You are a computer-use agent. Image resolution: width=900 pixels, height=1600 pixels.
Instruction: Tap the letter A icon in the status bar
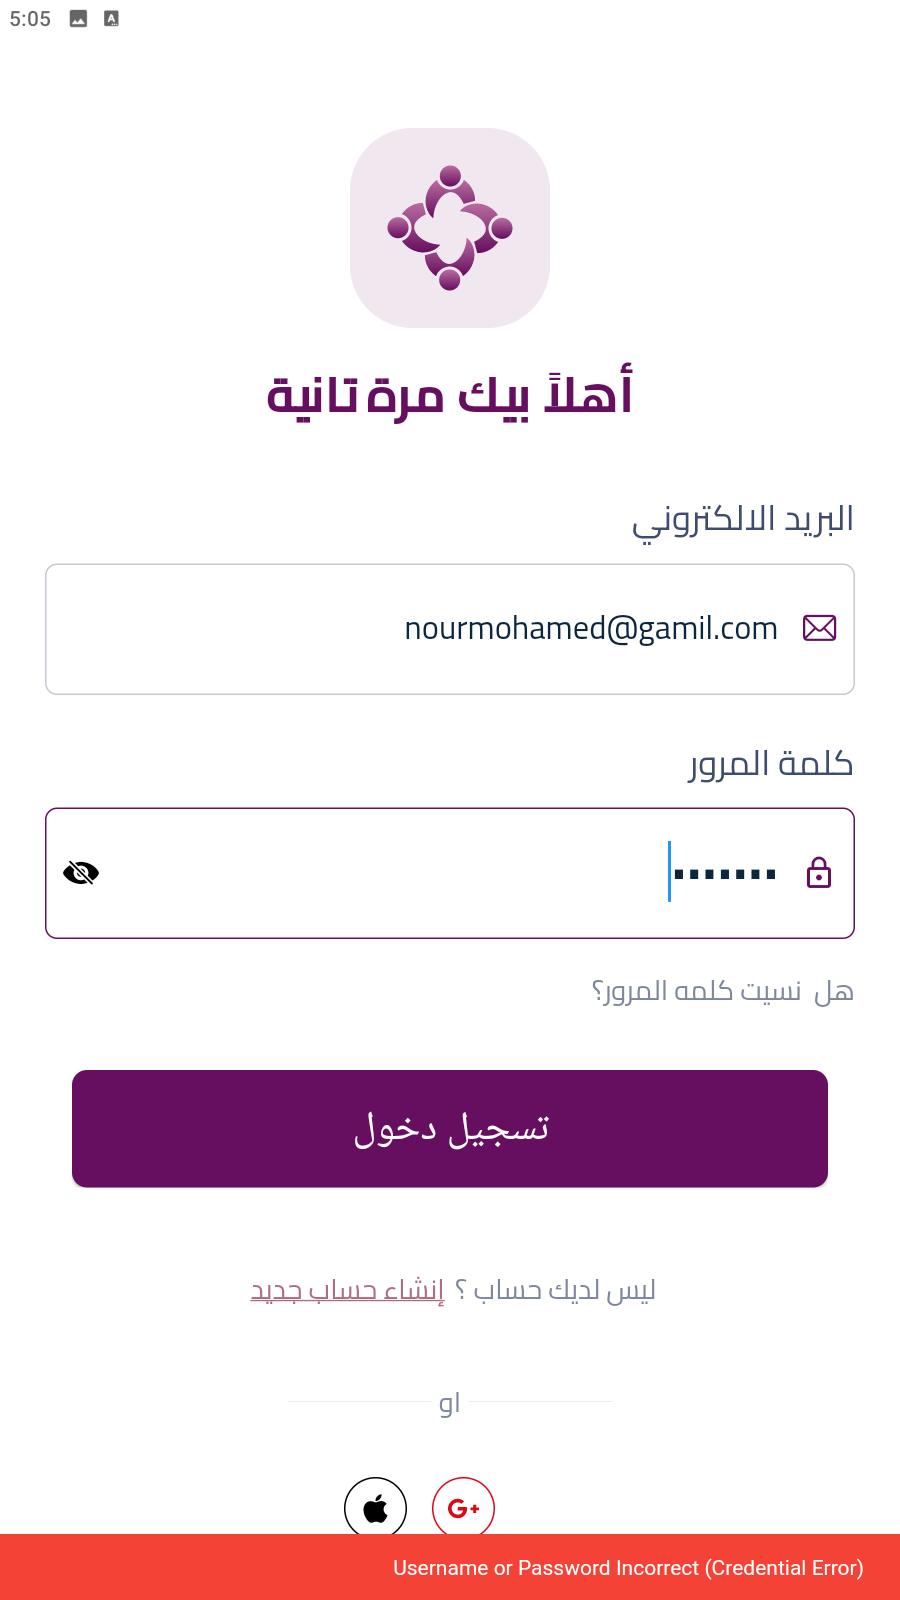tap(111, 19)
